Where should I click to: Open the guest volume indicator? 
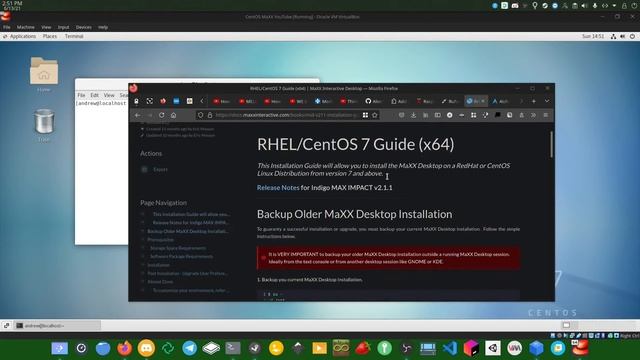(622, 36)
